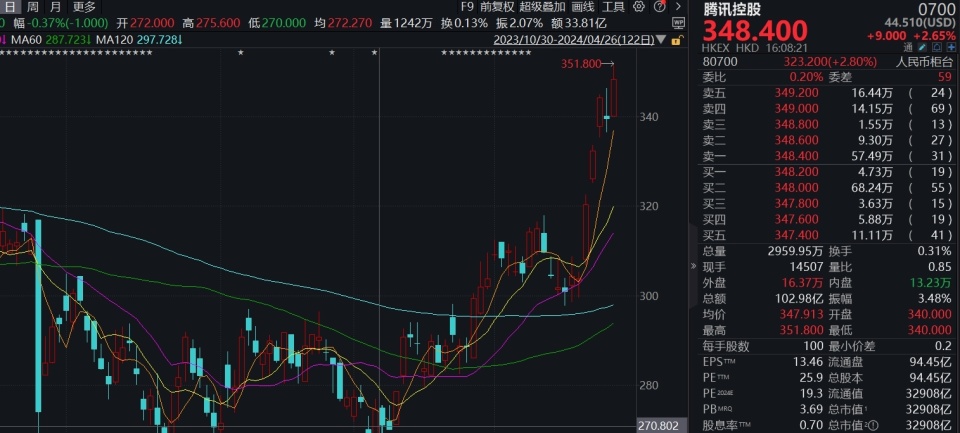Click the lone star marker left of center
Screen dimensions: 960x433
click(241, 53)
